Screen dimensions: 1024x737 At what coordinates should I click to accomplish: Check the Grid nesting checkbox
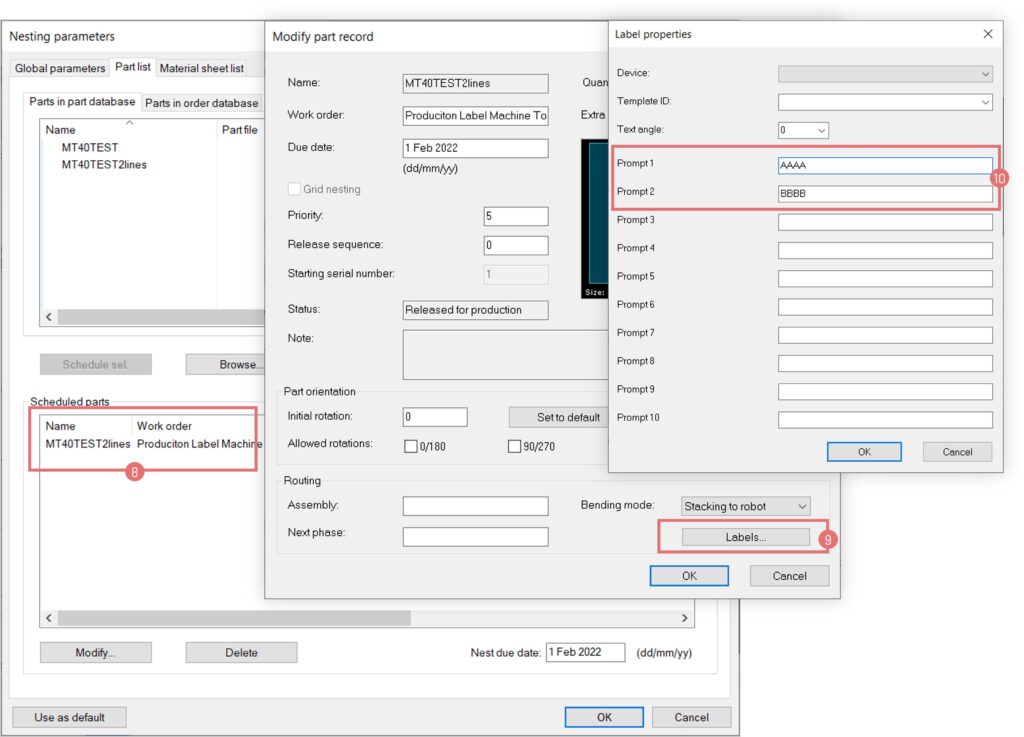click(x=295, y=189)
